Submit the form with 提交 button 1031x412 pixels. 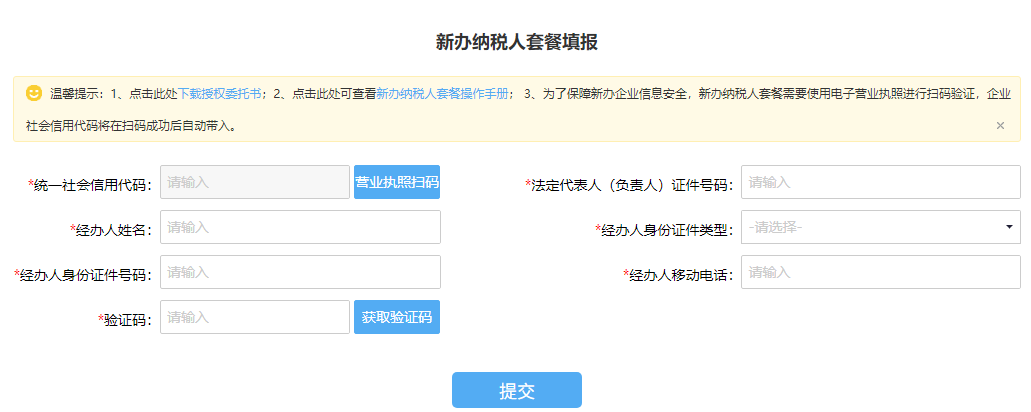[516, 390]
